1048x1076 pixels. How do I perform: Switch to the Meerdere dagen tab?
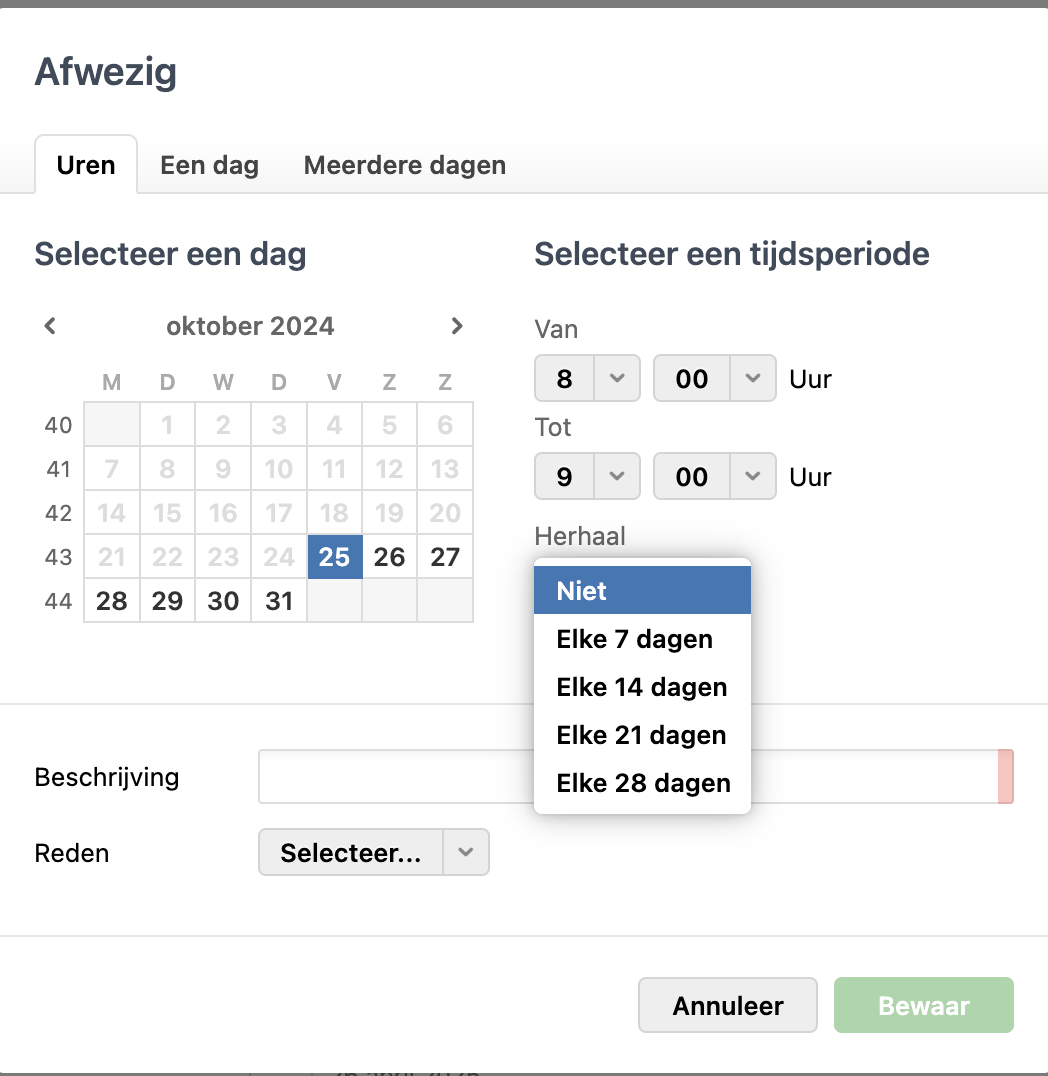point(404,165)
